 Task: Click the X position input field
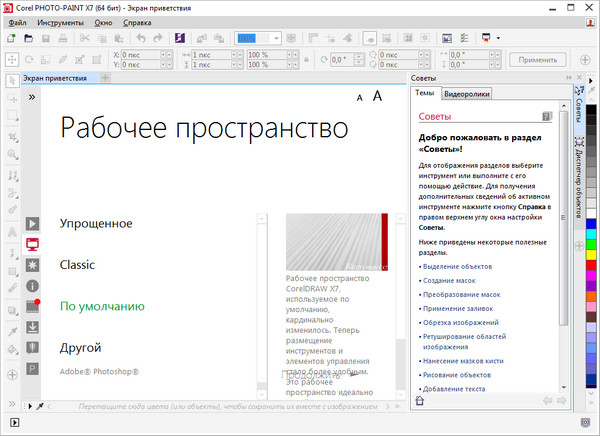[141, 54]
